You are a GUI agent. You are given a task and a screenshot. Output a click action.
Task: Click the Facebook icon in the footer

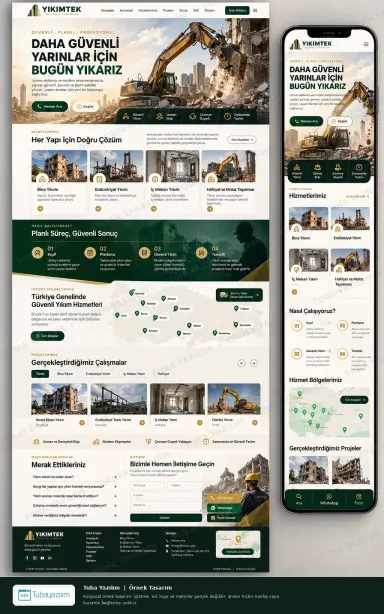pyautogui.click(x=27, y=558)
